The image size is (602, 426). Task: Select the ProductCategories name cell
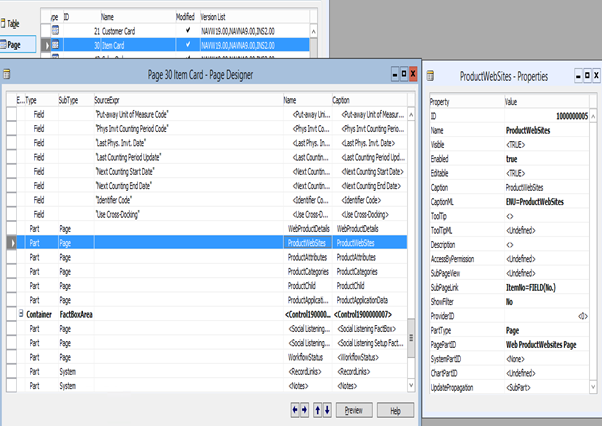(x=308, y=271)
